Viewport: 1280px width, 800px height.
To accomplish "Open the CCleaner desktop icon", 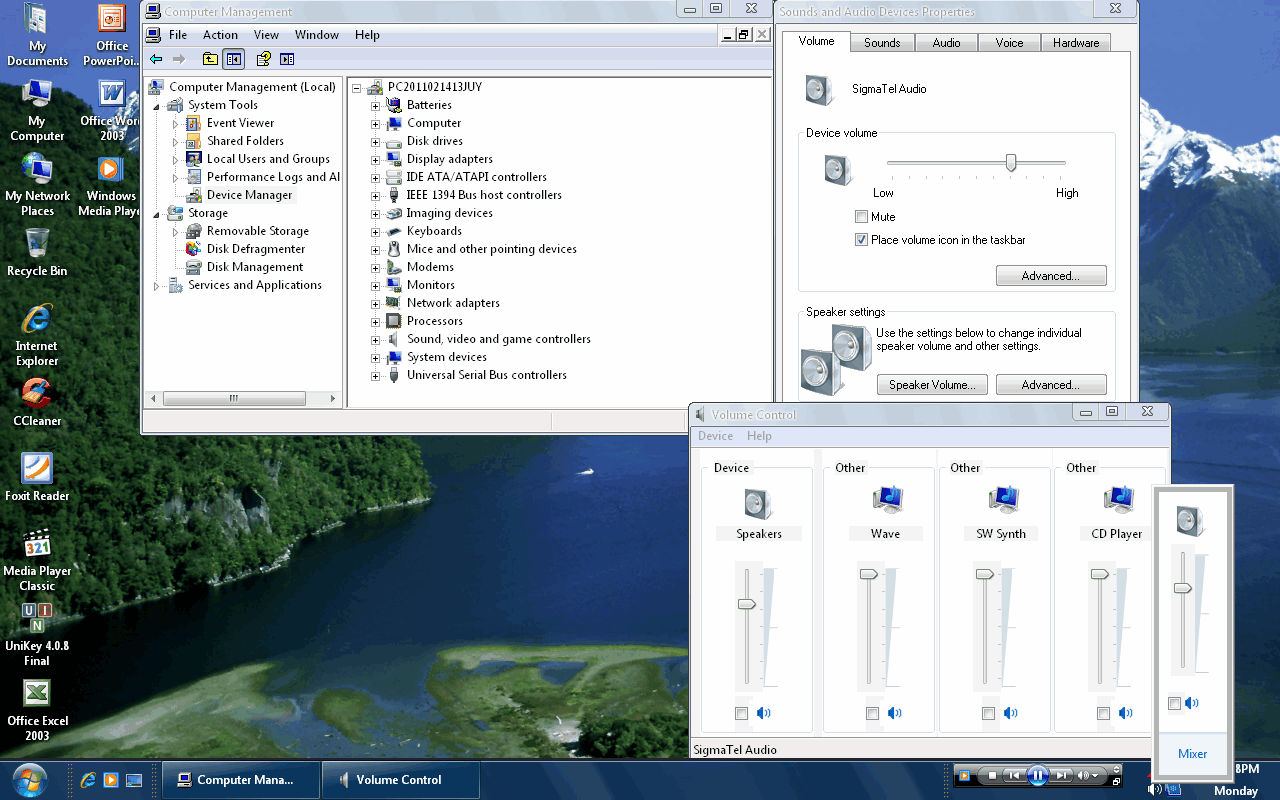I will 37,403.
